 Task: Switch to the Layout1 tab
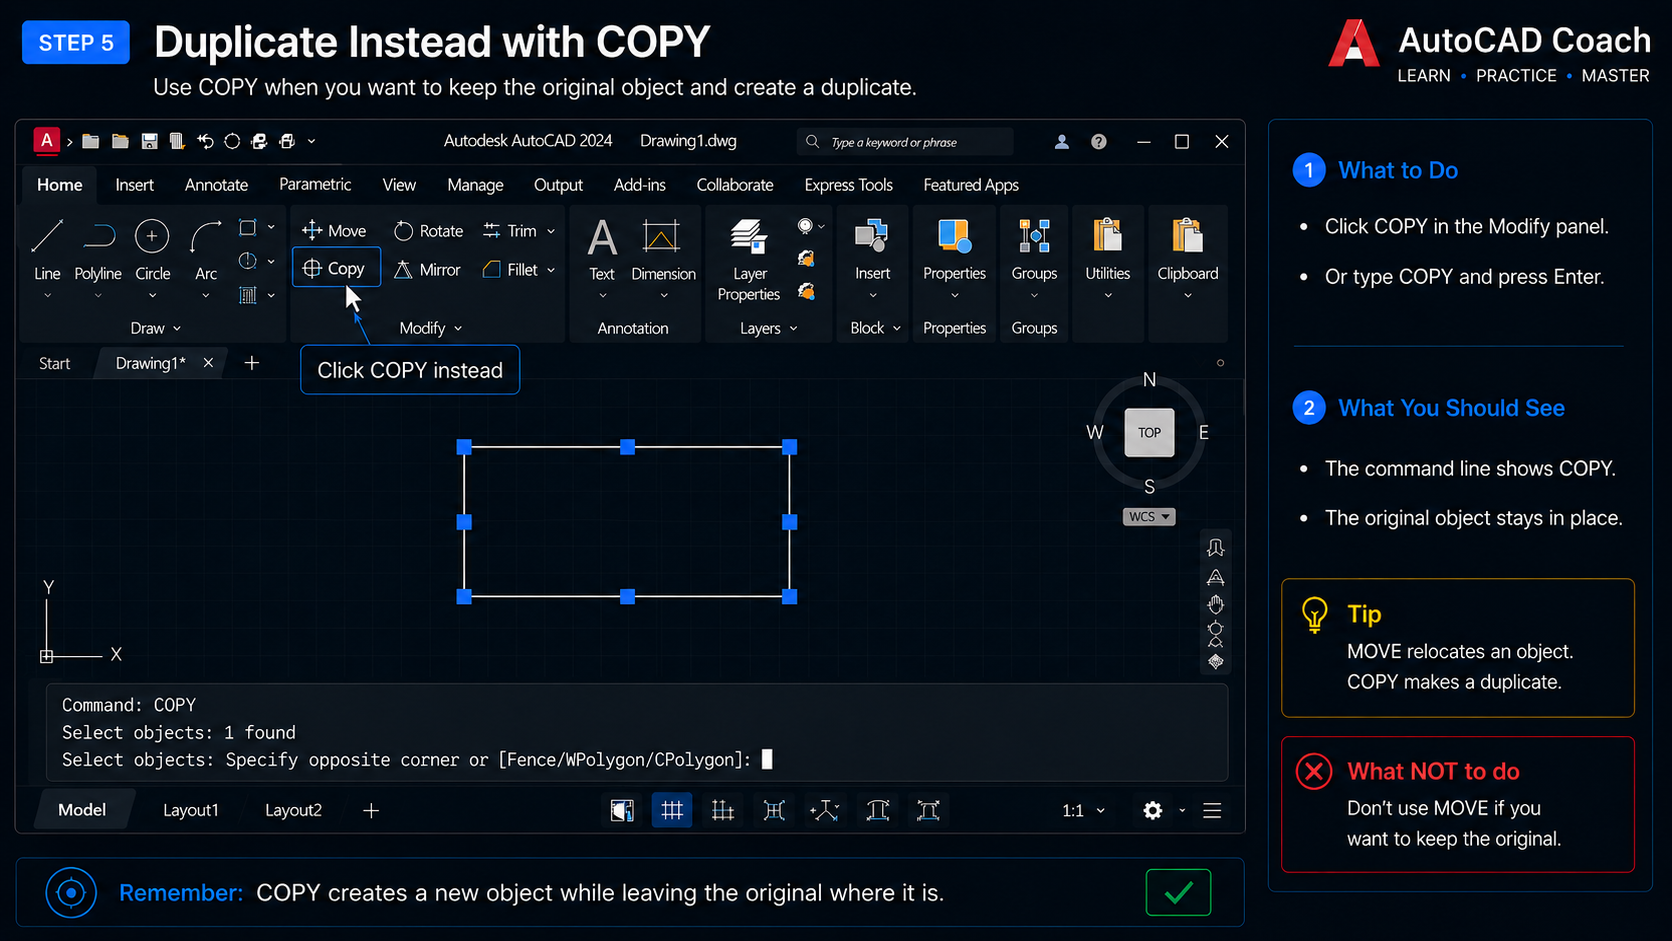pos(190,810)
